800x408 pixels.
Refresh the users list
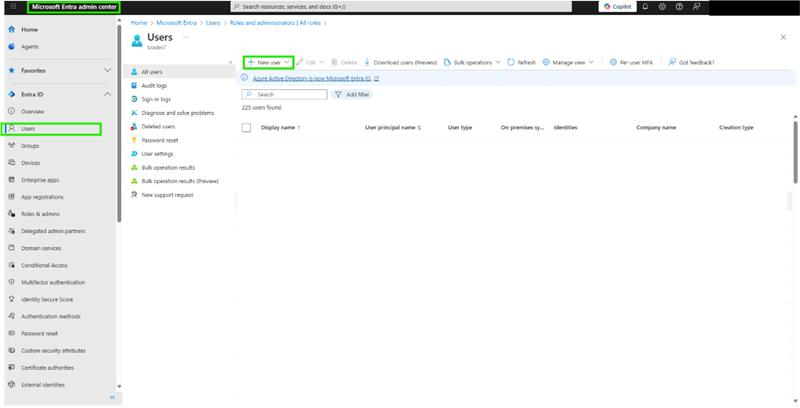click(x=521, y=62)
